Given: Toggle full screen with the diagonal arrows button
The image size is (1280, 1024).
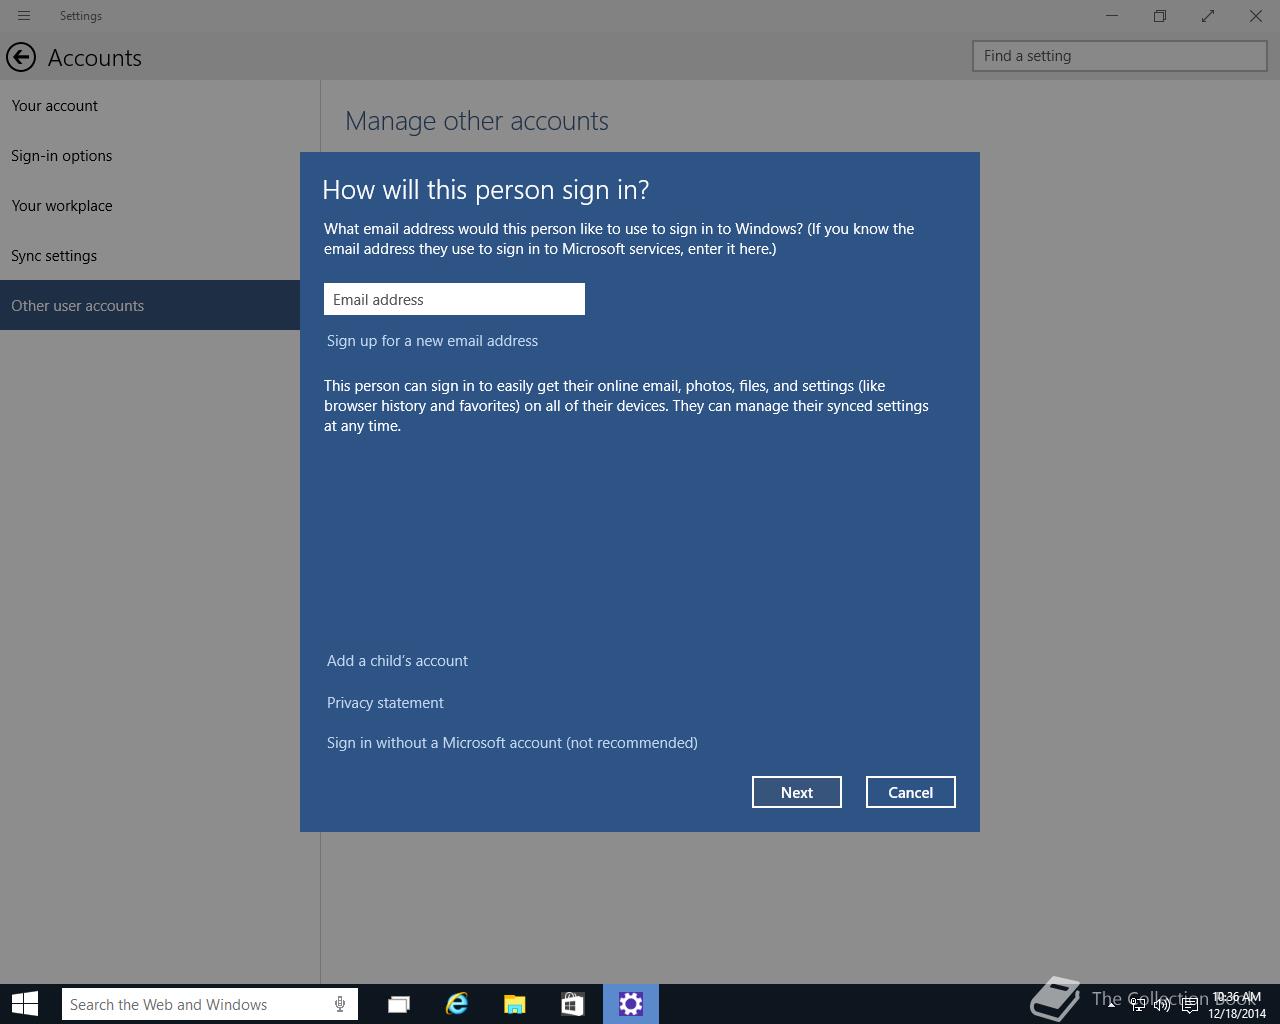Looking at the screenshot, I should (x=1208, y=16).
